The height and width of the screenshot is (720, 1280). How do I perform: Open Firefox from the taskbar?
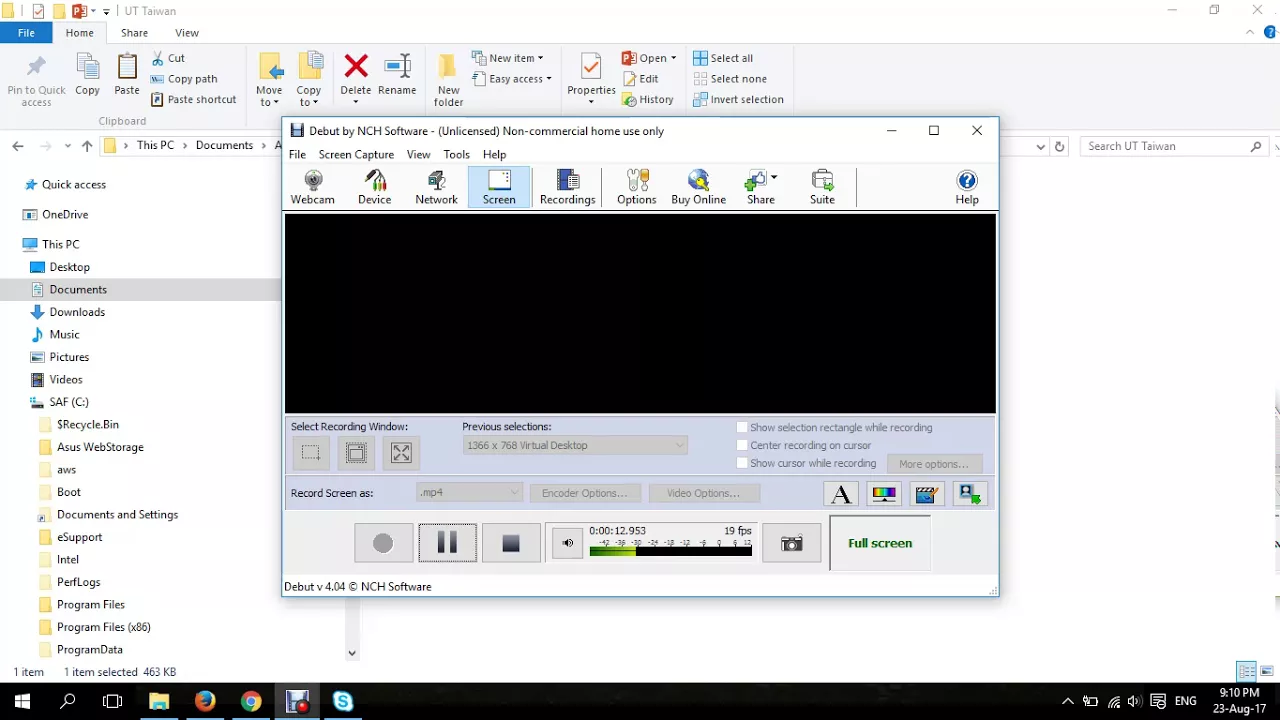point(205,701)
